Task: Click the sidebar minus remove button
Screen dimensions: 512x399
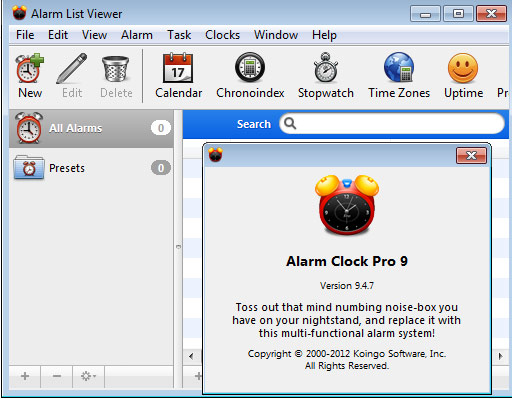Action: coord(57,376)
